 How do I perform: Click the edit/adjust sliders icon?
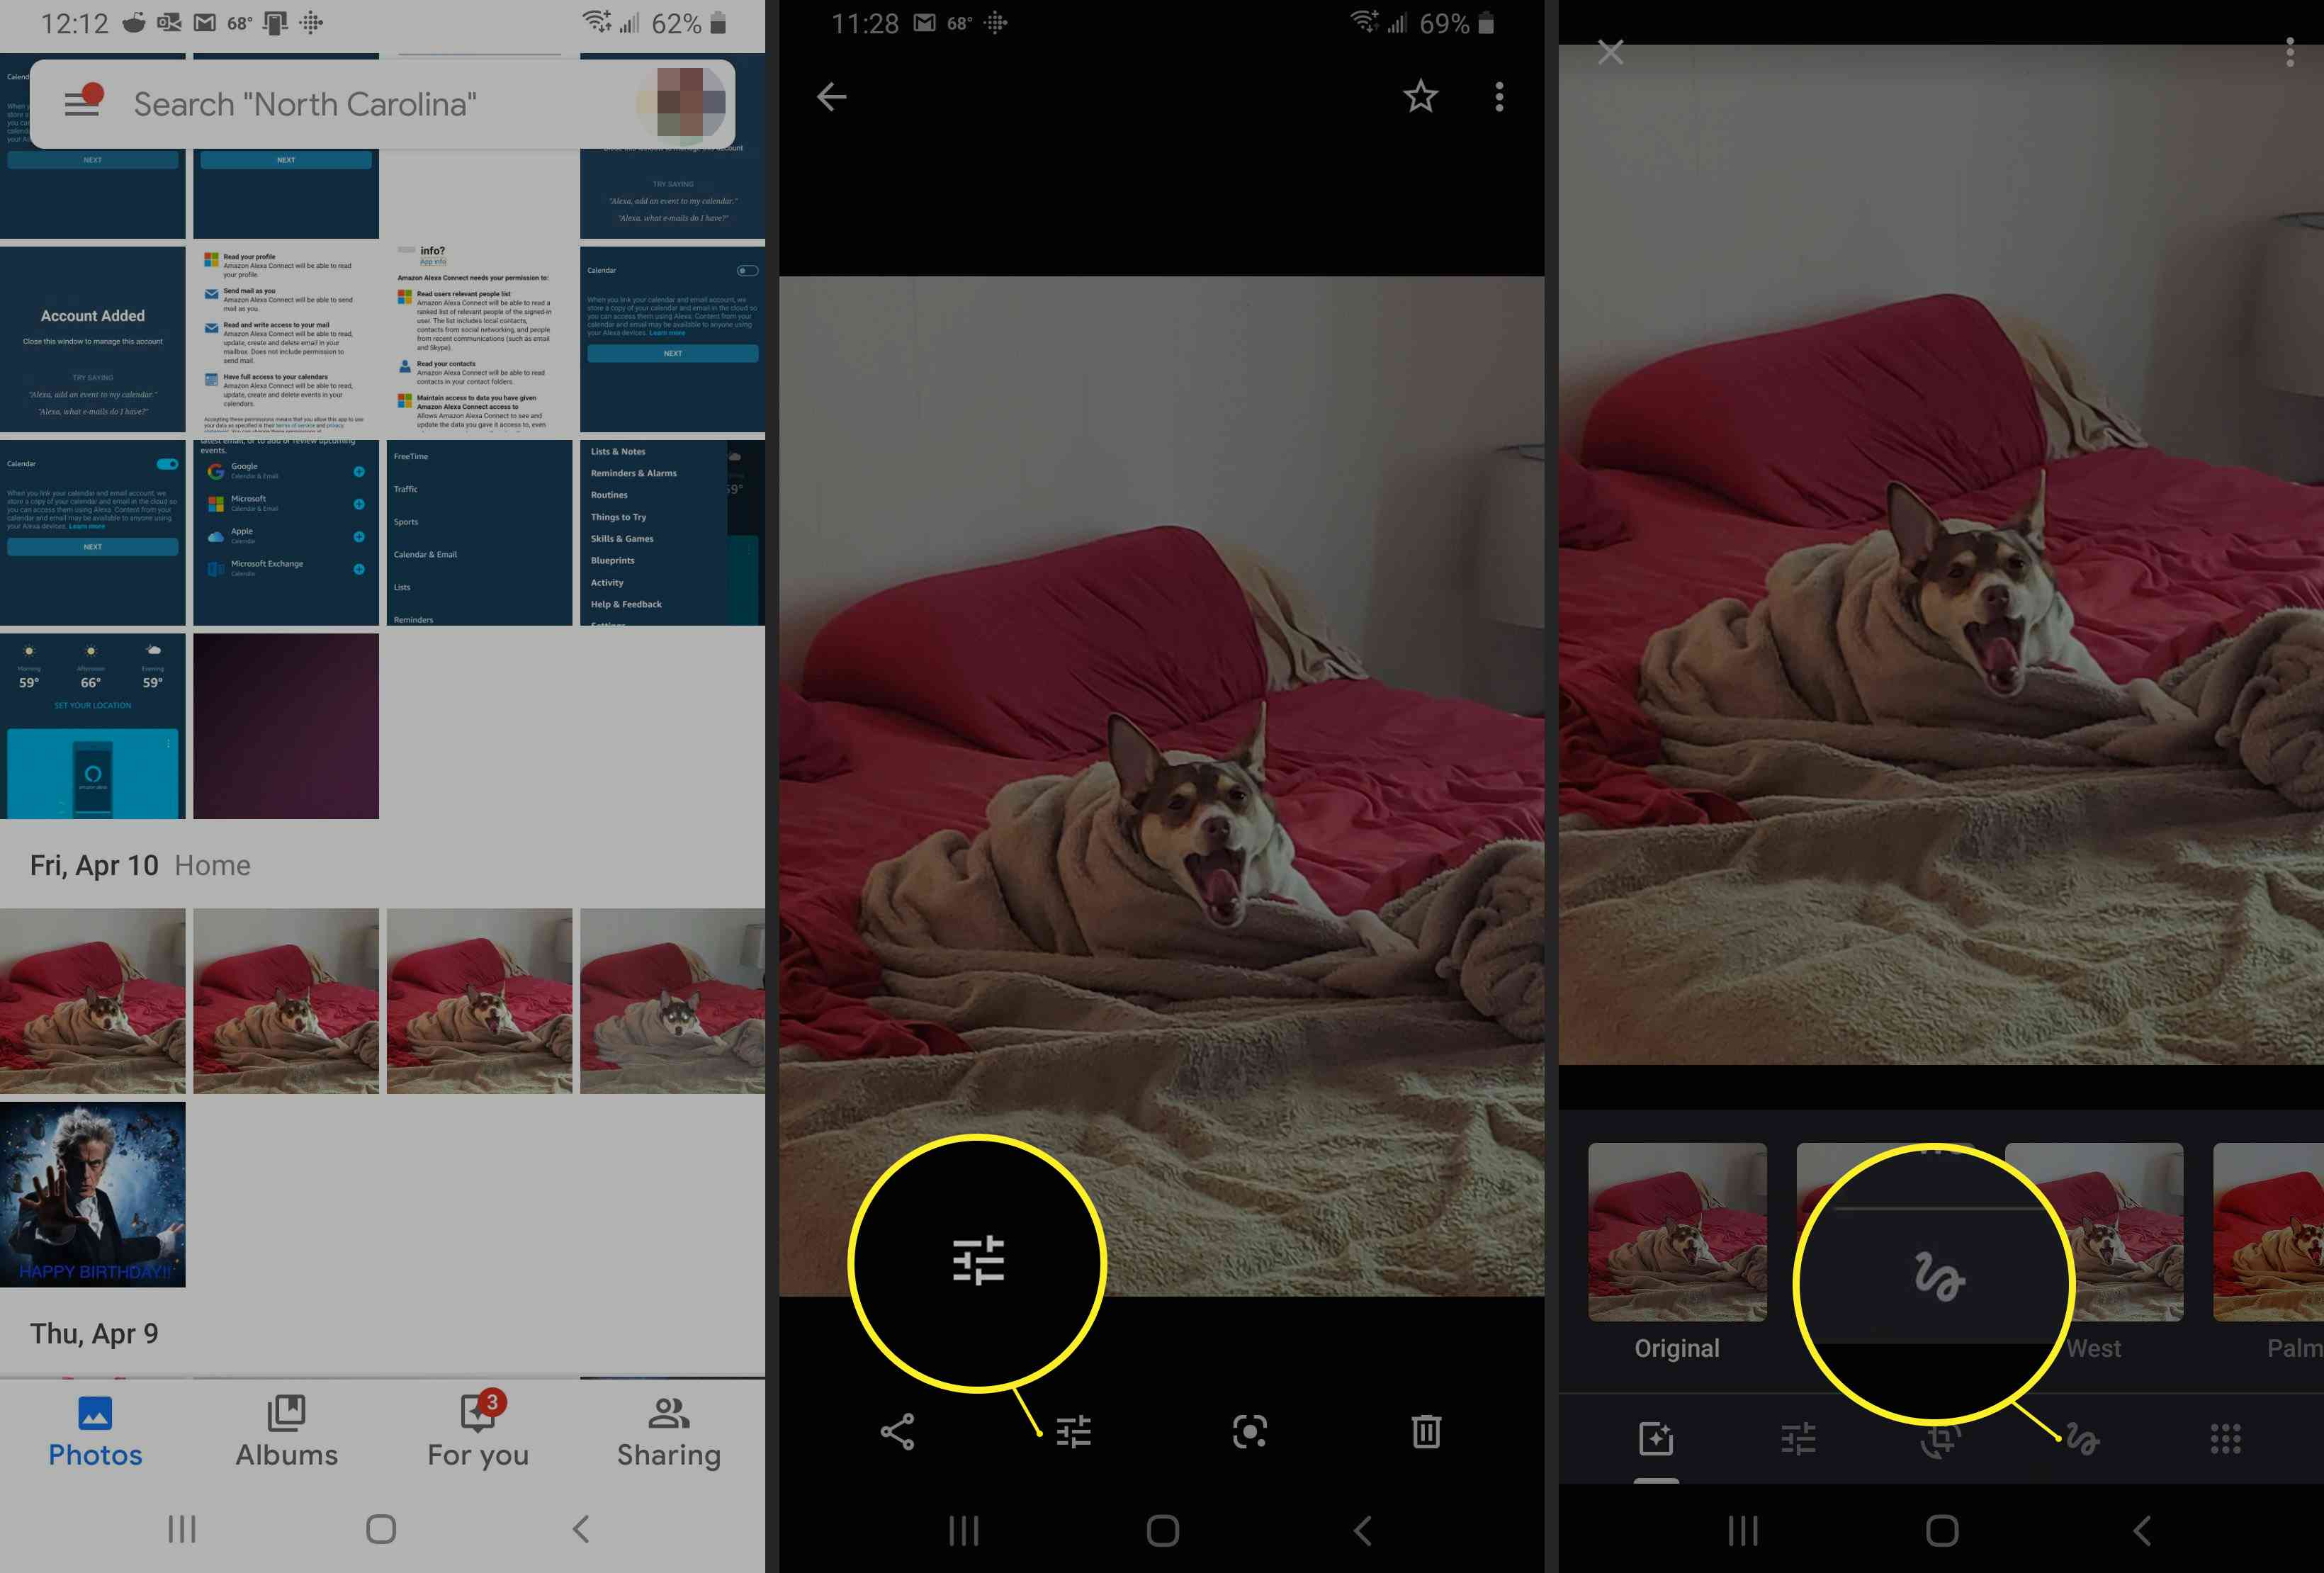[1074, 1431]
